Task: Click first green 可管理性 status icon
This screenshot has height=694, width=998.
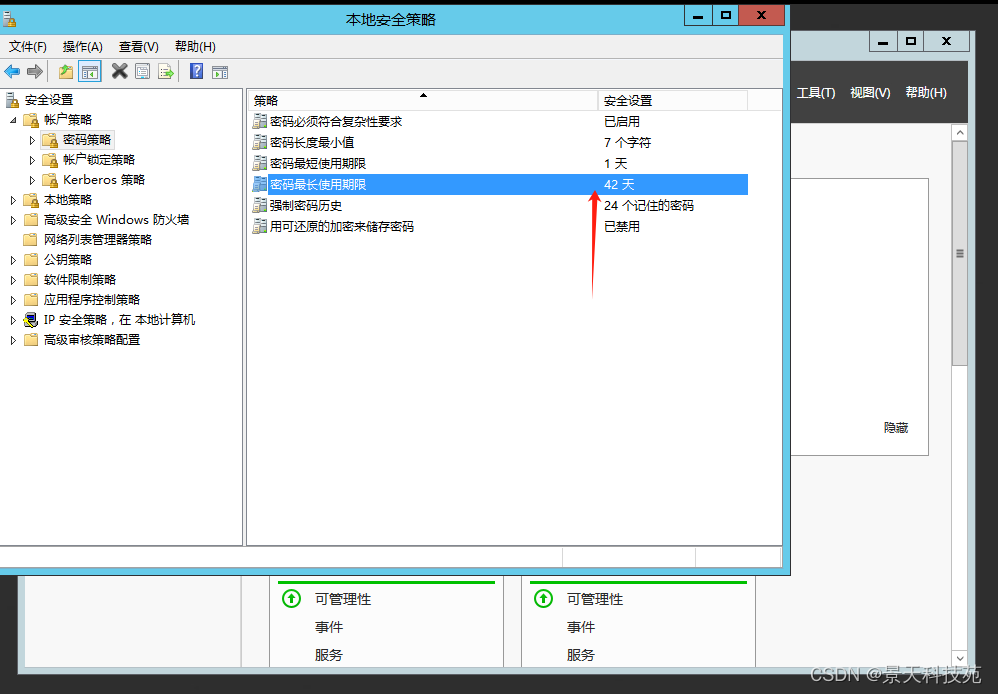Action: point(292,598)
